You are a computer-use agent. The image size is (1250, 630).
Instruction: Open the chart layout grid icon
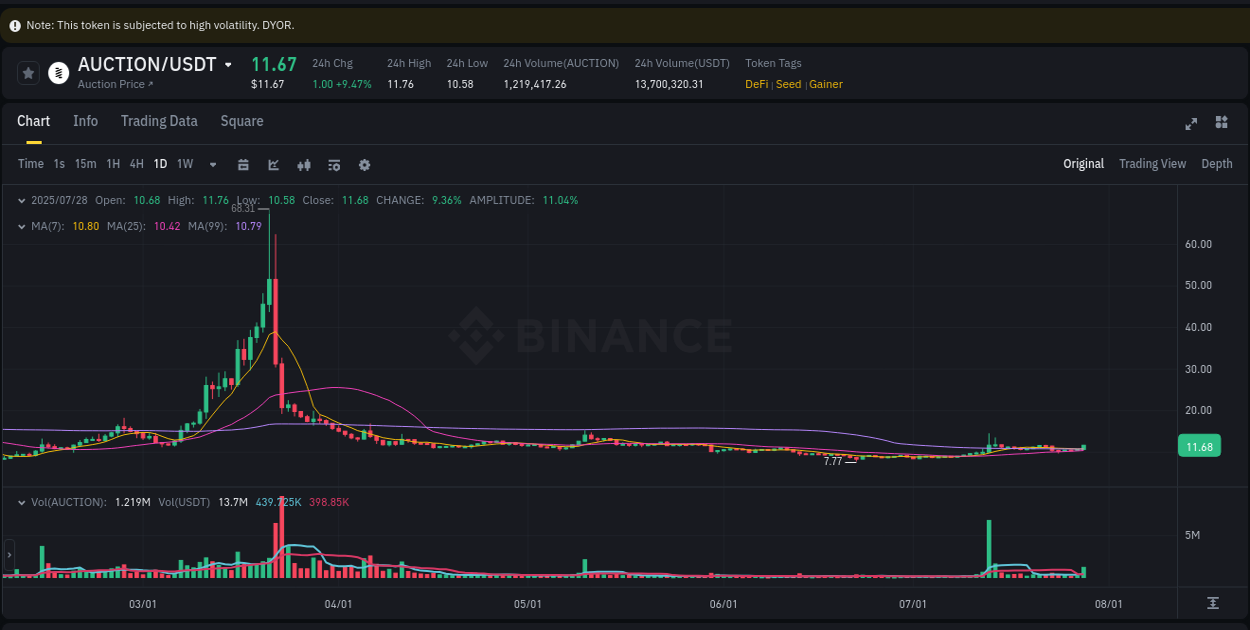pyautogui.click(x=1221, y=122)
